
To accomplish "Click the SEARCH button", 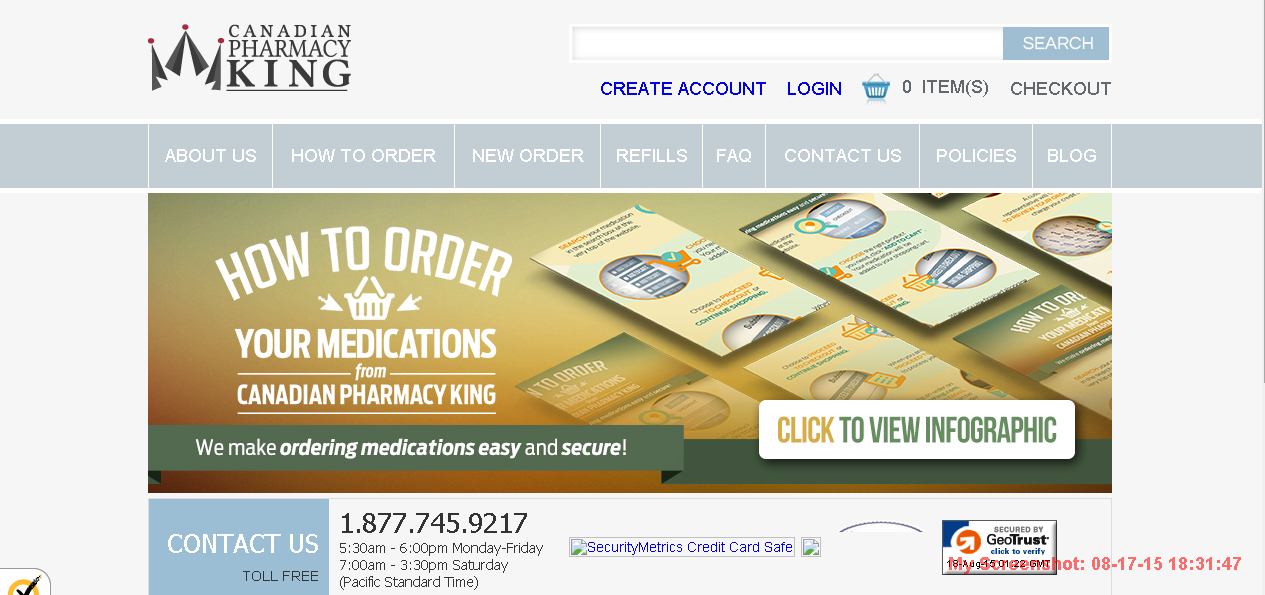I will pyautogui.click(x=1057, y=44).
